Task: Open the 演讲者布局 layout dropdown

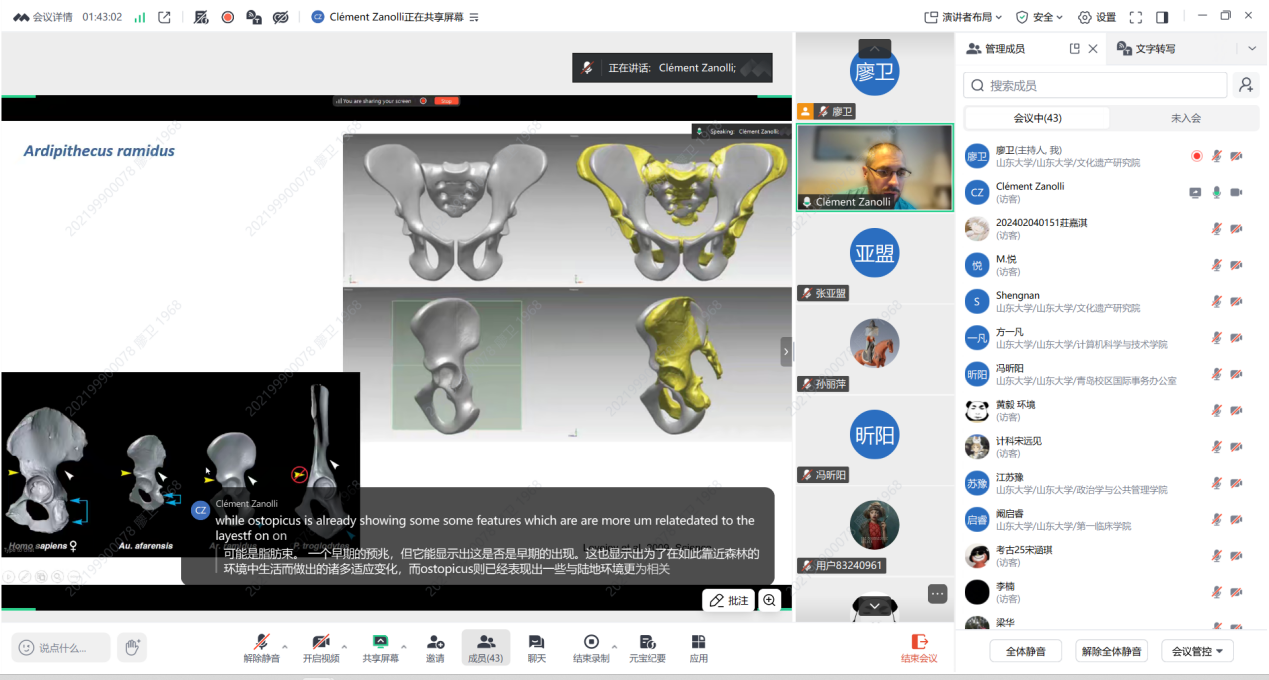Action: (964, 17)
